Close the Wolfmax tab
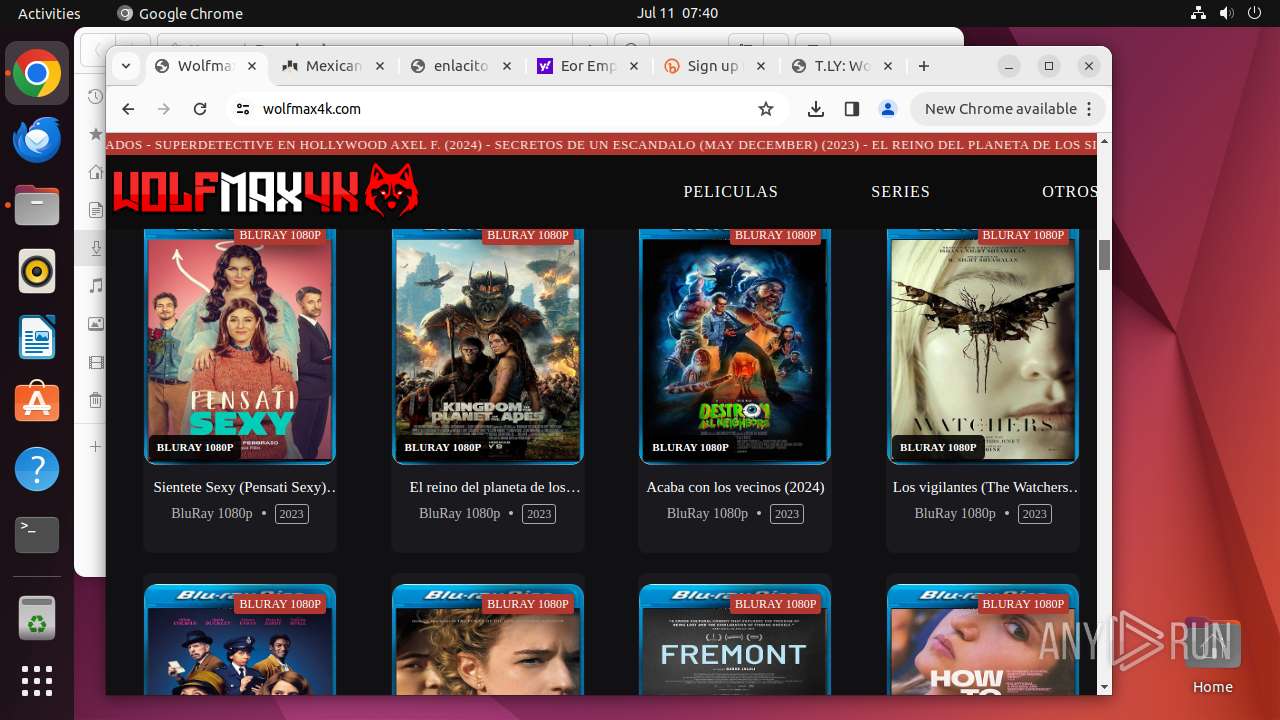Screen dimensions: 1280x720 click(252, 66)
